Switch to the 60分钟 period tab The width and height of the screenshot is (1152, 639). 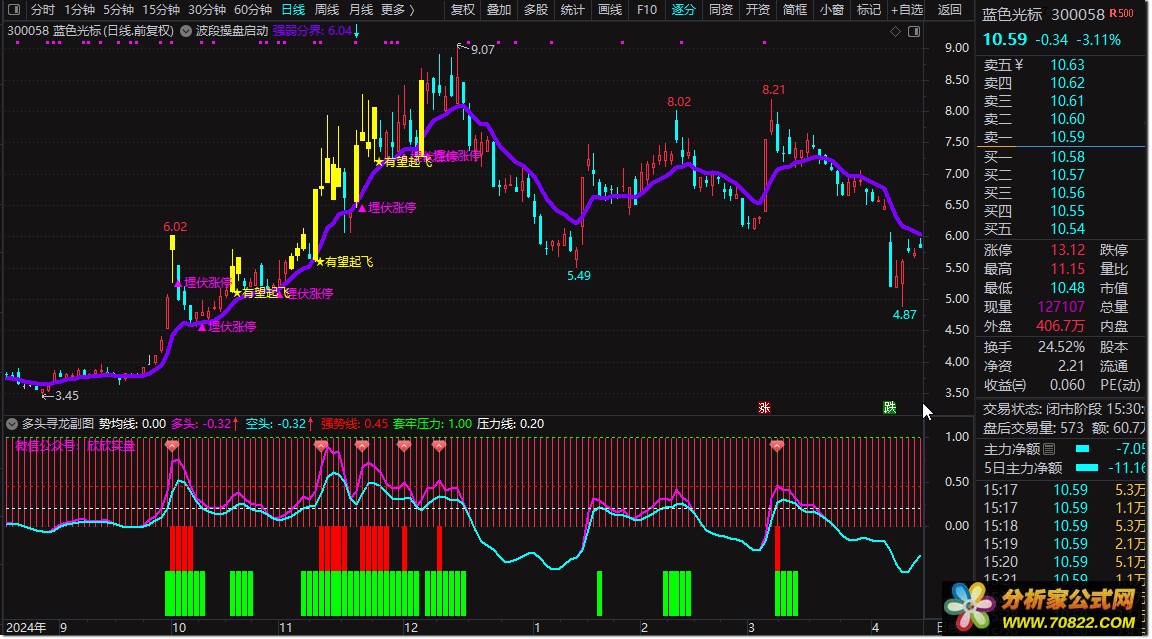pos(253,10)
